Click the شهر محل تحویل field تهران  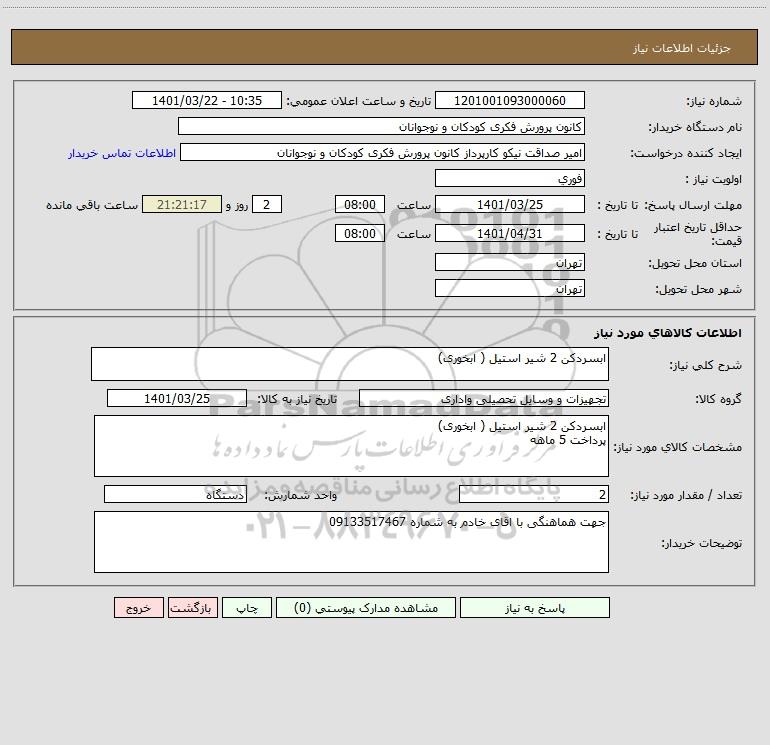click(510, 288)
